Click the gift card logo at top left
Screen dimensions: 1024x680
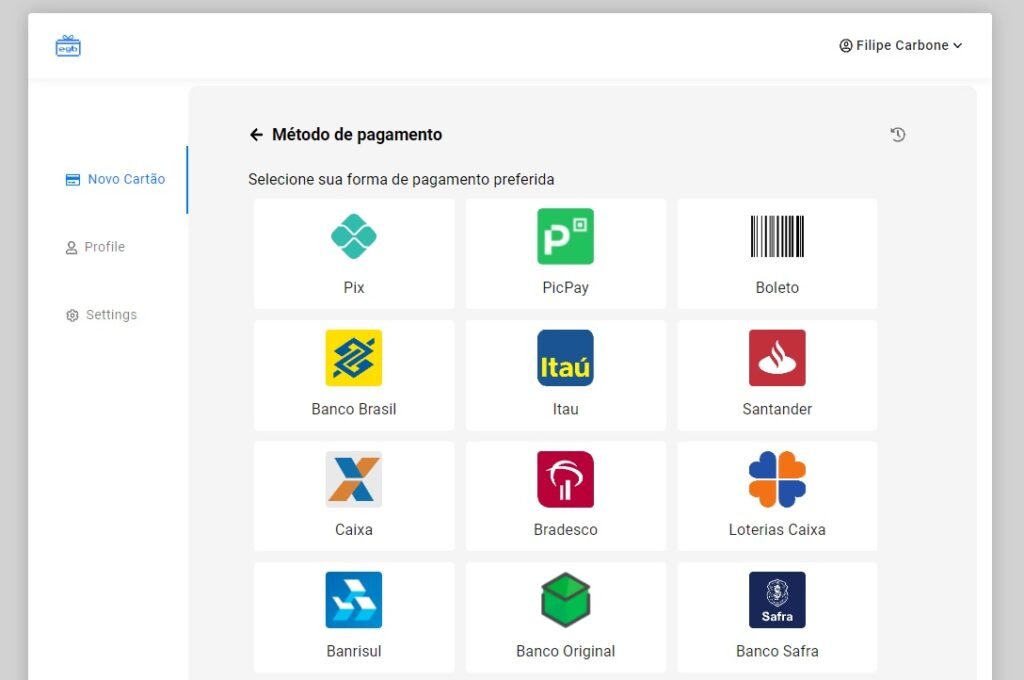pyautogui.click(x=68, y=46)
